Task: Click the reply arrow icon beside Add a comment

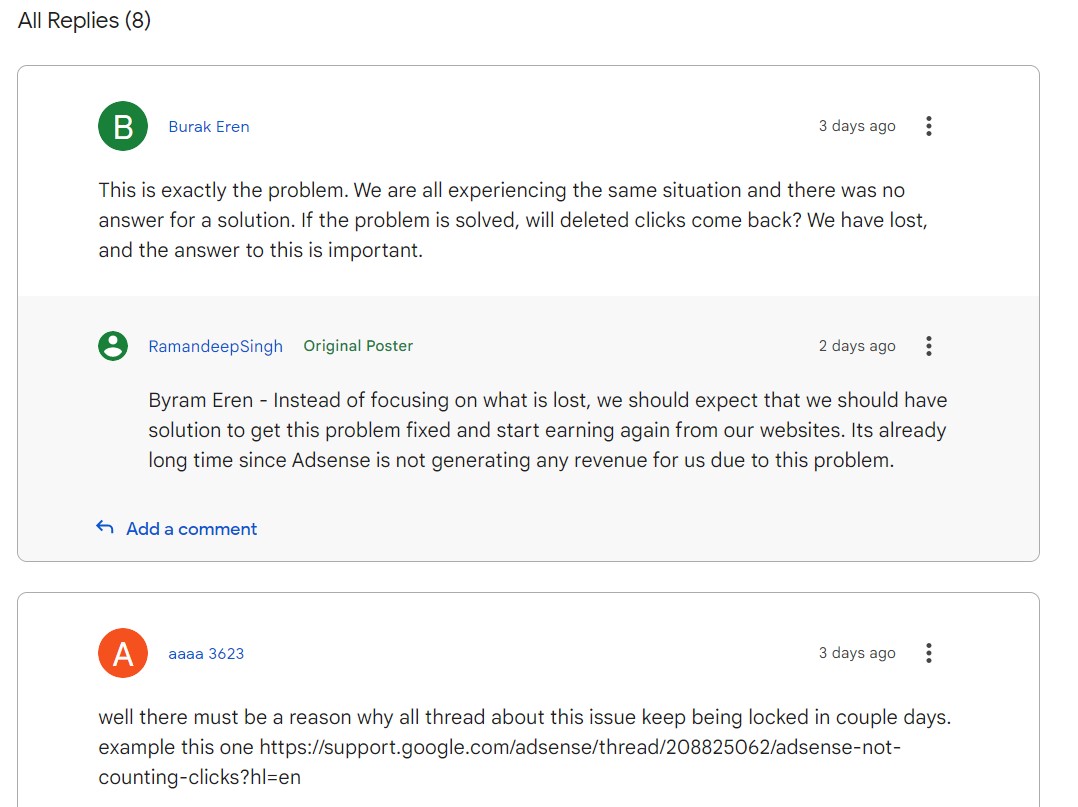Action: coord(104,527)
